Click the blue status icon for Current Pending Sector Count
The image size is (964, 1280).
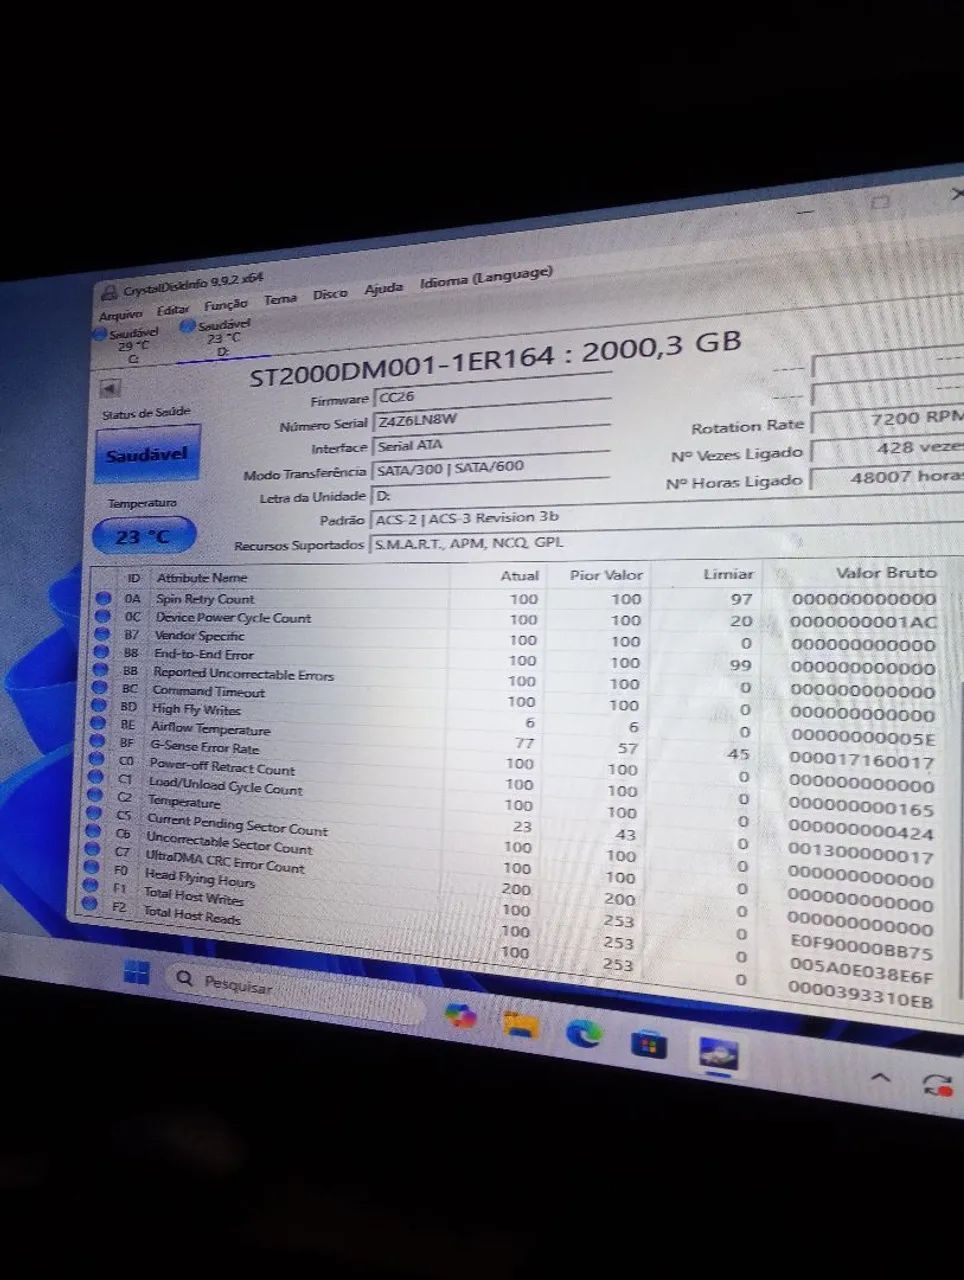pyautogui.click(x=93, y=813)
